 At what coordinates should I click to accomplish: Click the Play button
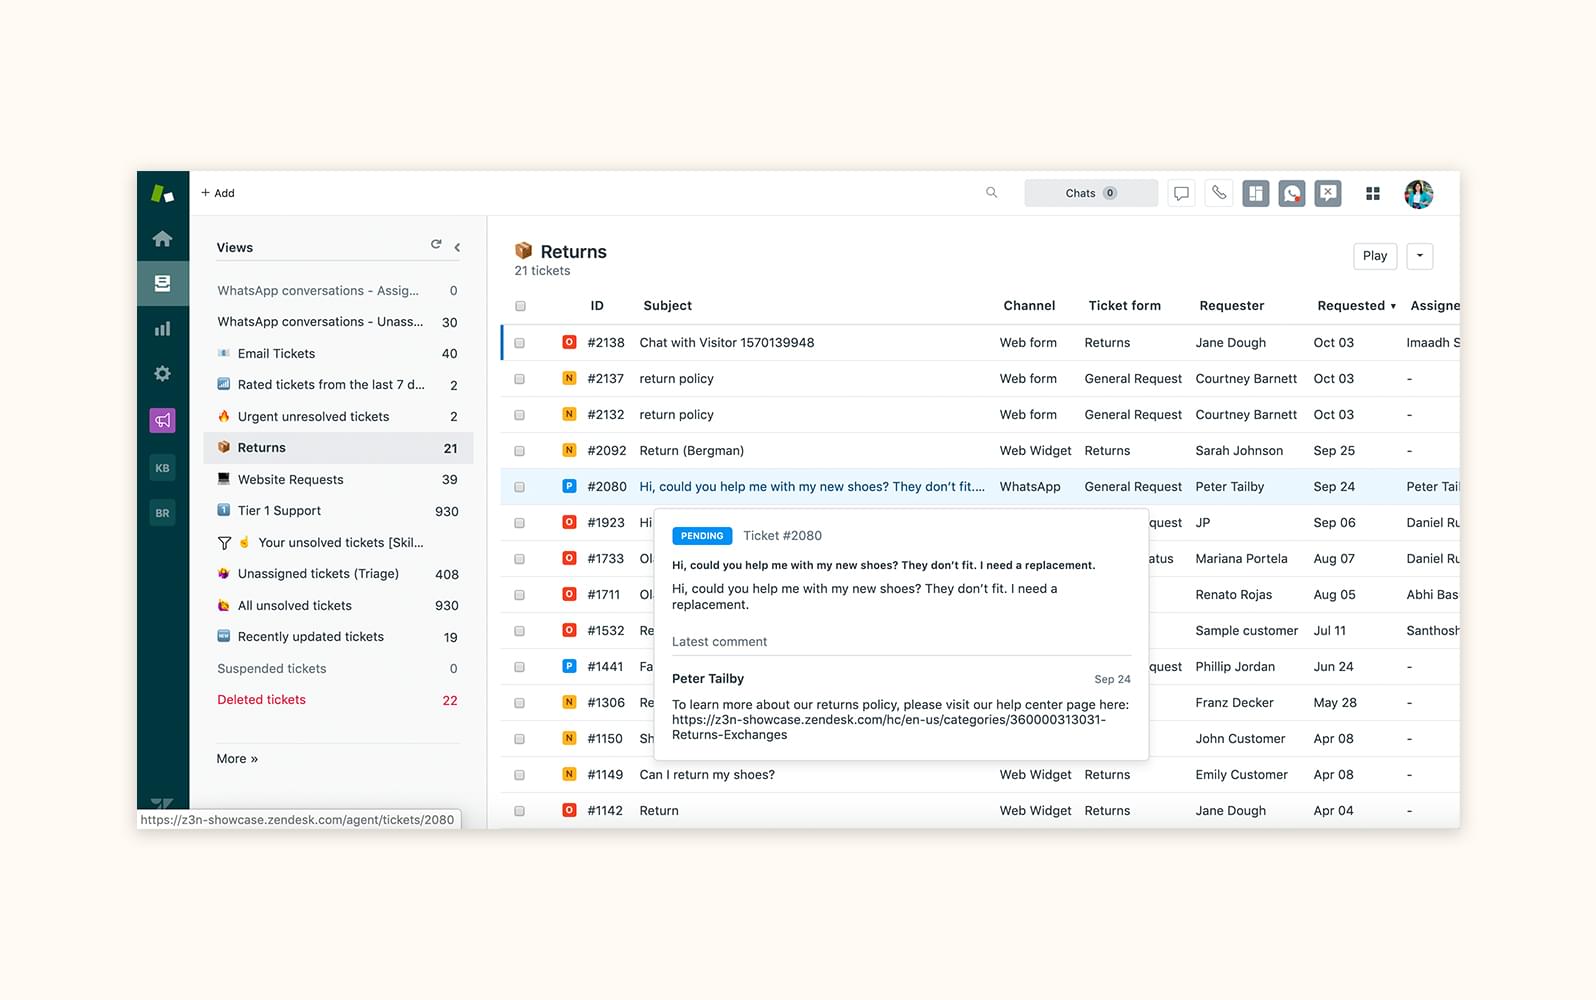pos(1375,256)
